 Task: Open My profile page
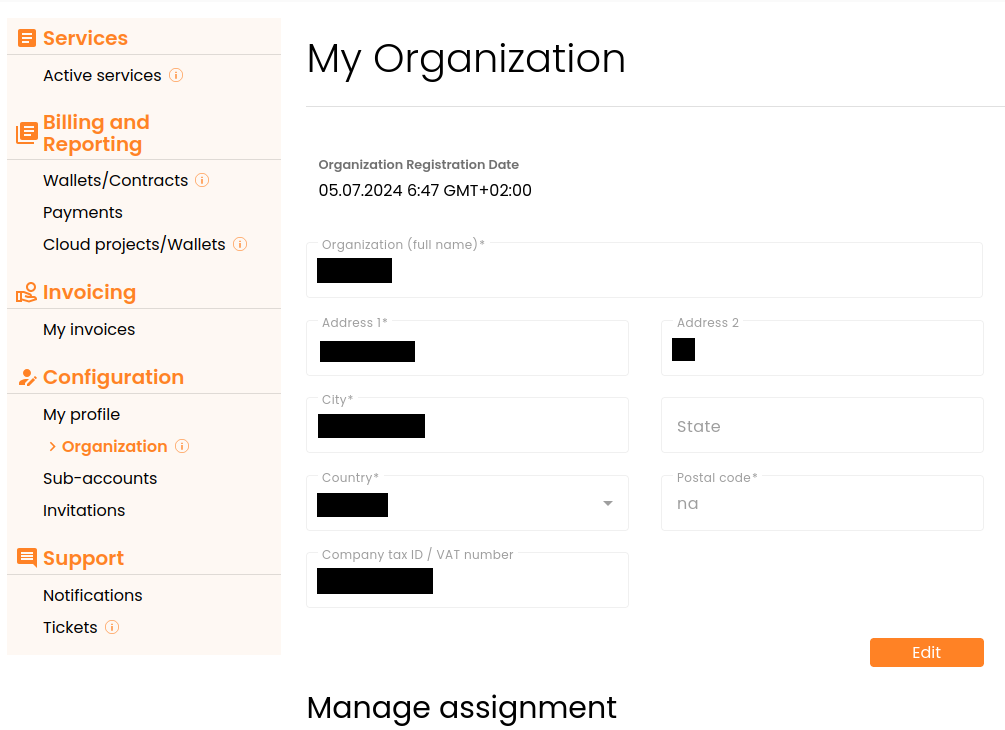click(81, 414)
